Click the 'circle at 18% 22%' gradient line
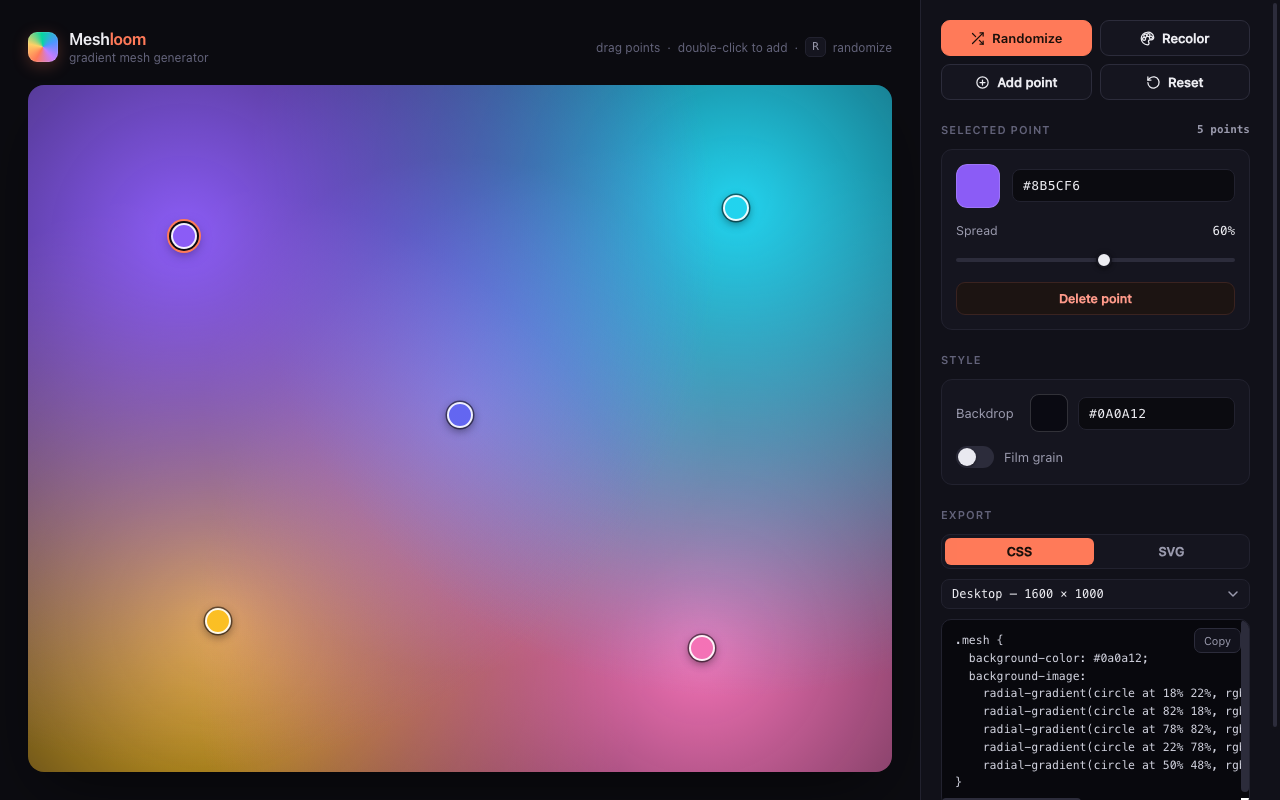This screenshot has width=1280, height=800. [1112, 694]
